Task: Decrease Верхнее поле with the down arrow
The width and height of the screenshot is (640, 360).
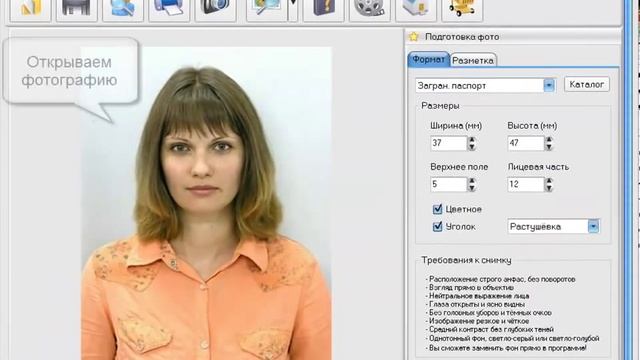Action: (472, 188)
